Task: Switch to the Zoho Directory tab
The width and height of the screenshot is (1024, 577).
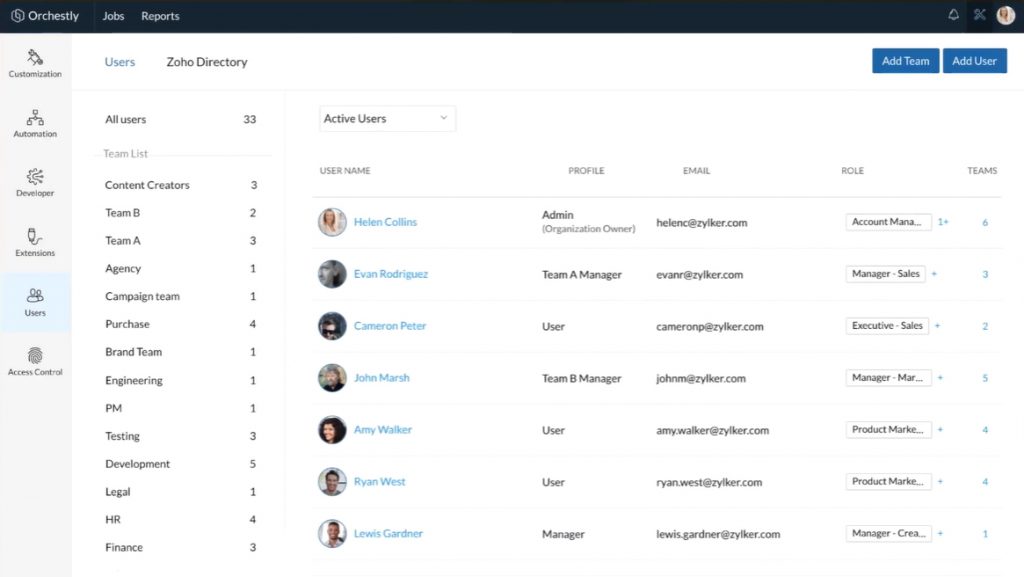Action: (x=206, y=62)
